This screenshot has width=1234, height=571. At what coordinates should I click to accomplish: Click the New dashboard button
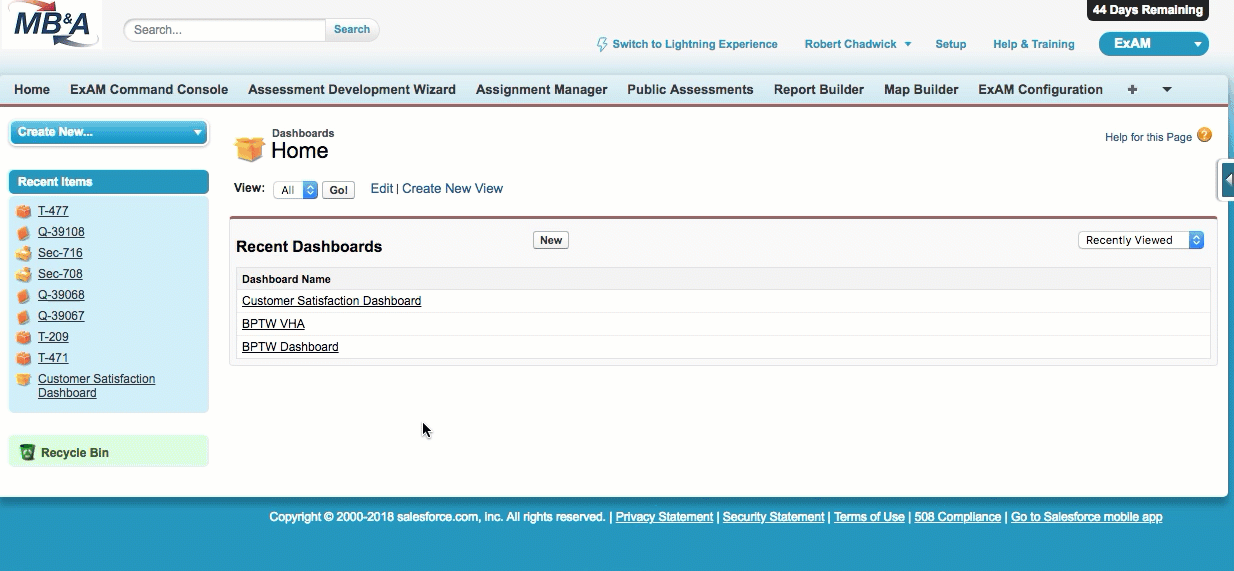551,240
